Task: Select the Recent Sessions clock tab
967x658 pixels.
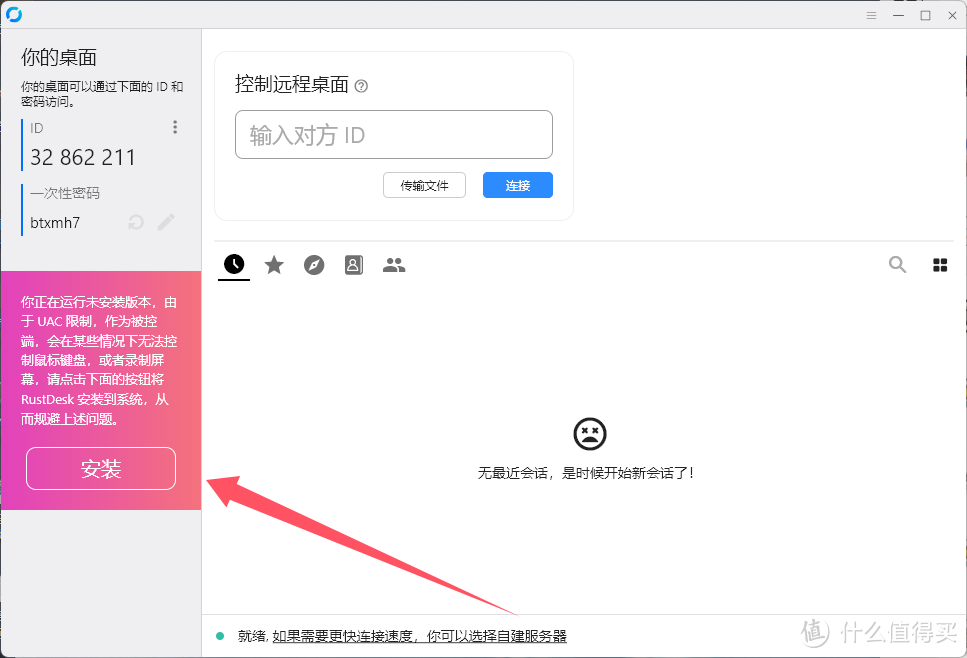Action: coord(233,264)
